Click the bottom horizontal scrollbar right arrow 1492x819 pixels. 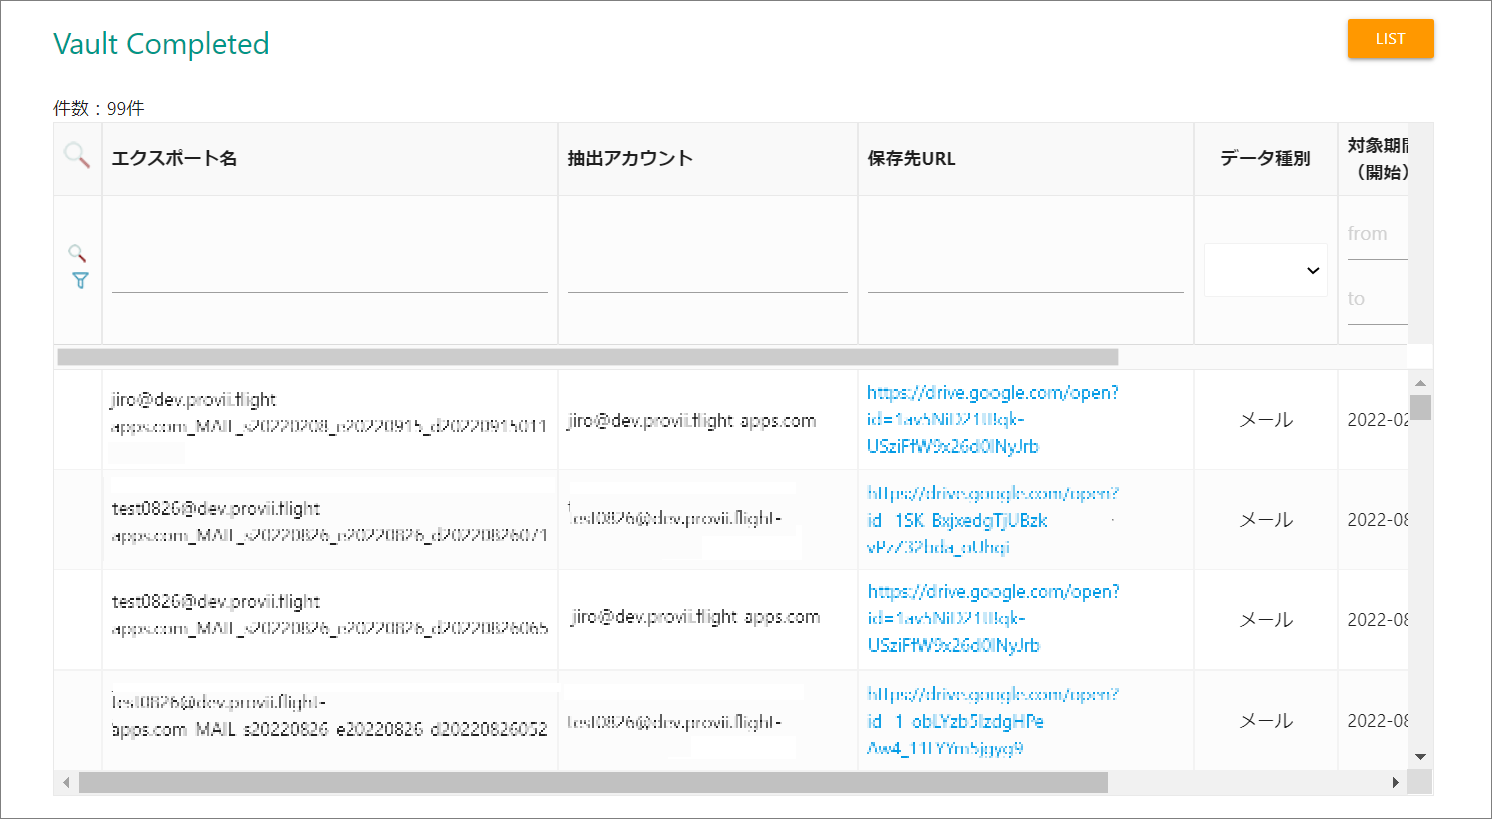1395,782
